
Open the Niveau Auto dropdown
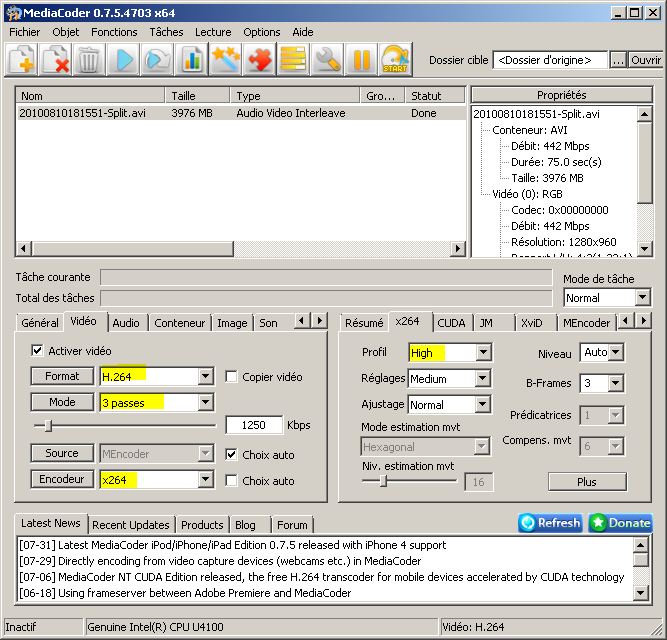point(616,352)
